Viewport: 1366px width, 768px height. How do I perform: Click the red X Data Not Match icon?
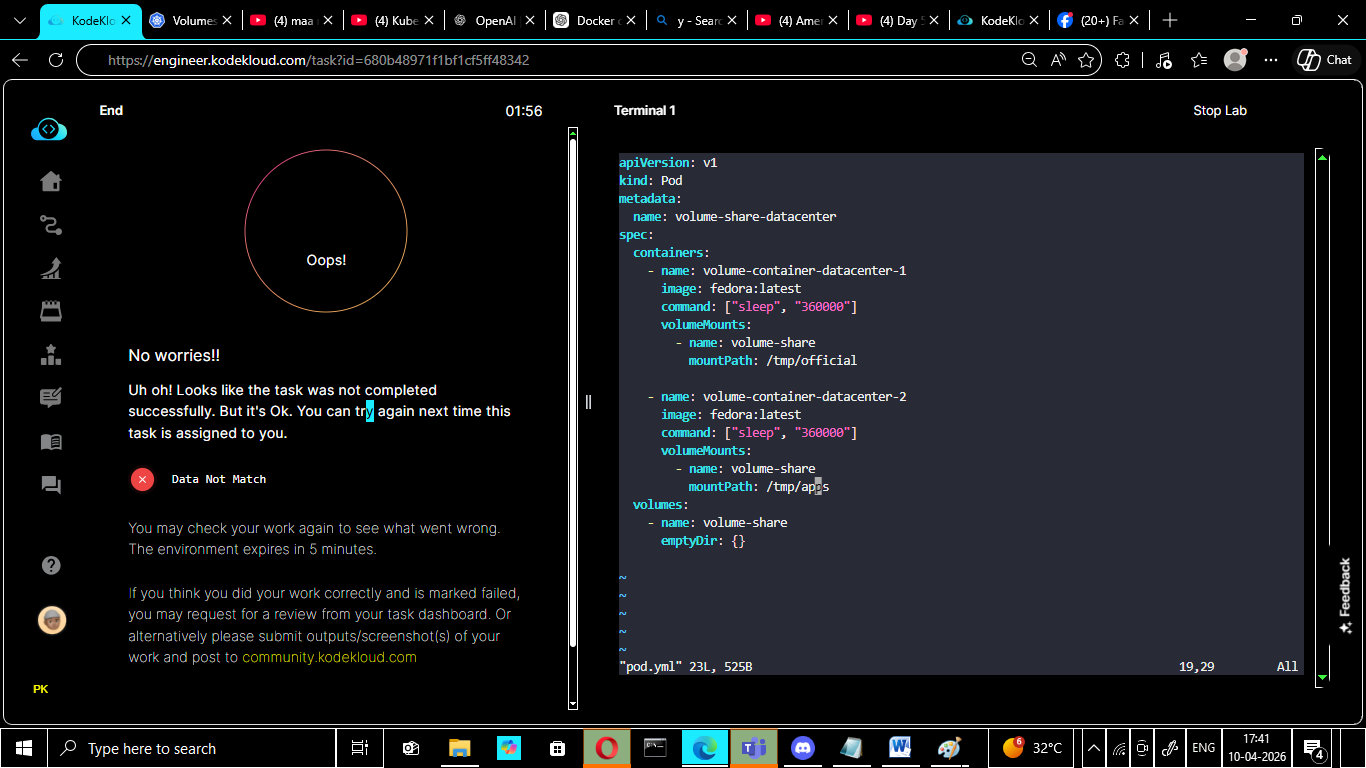(142, 479)
